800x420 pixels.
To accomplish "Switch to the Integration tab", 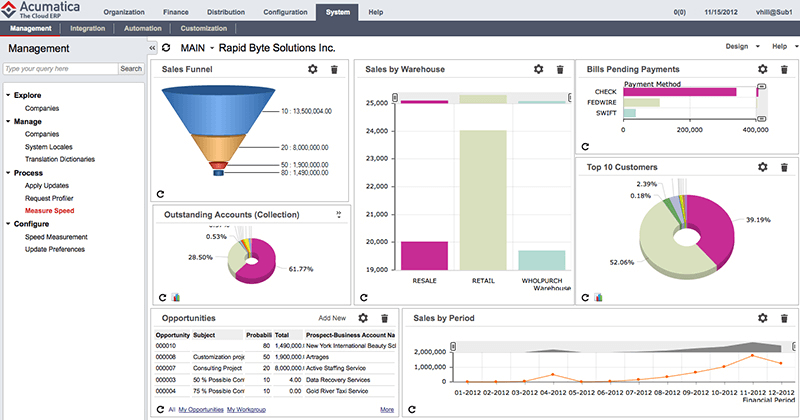I will coord(88,29).
